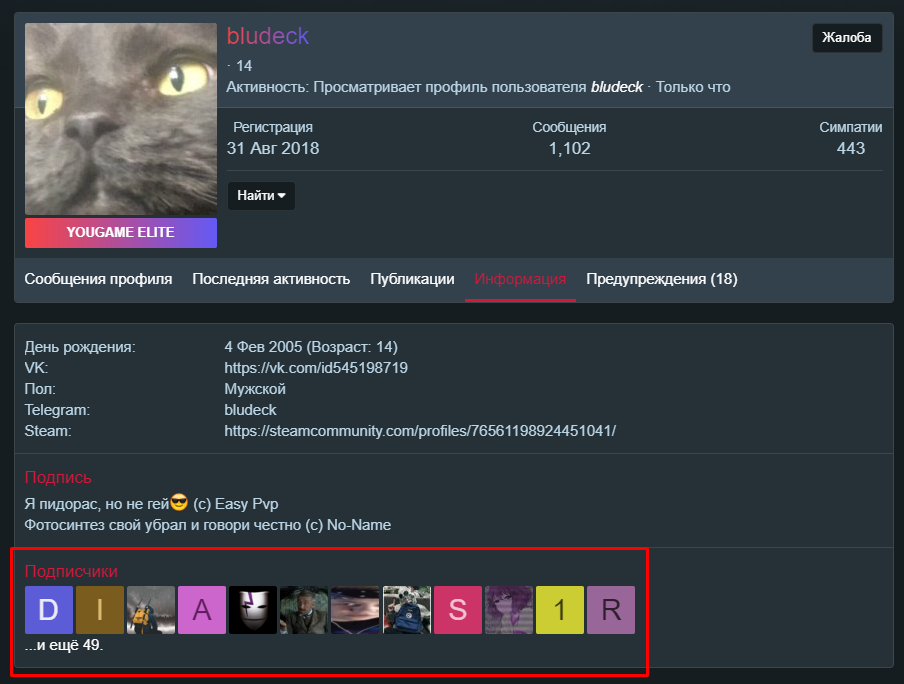Switch to the Публикации tab
904x684 pixels.
click(x=412, y=279)
